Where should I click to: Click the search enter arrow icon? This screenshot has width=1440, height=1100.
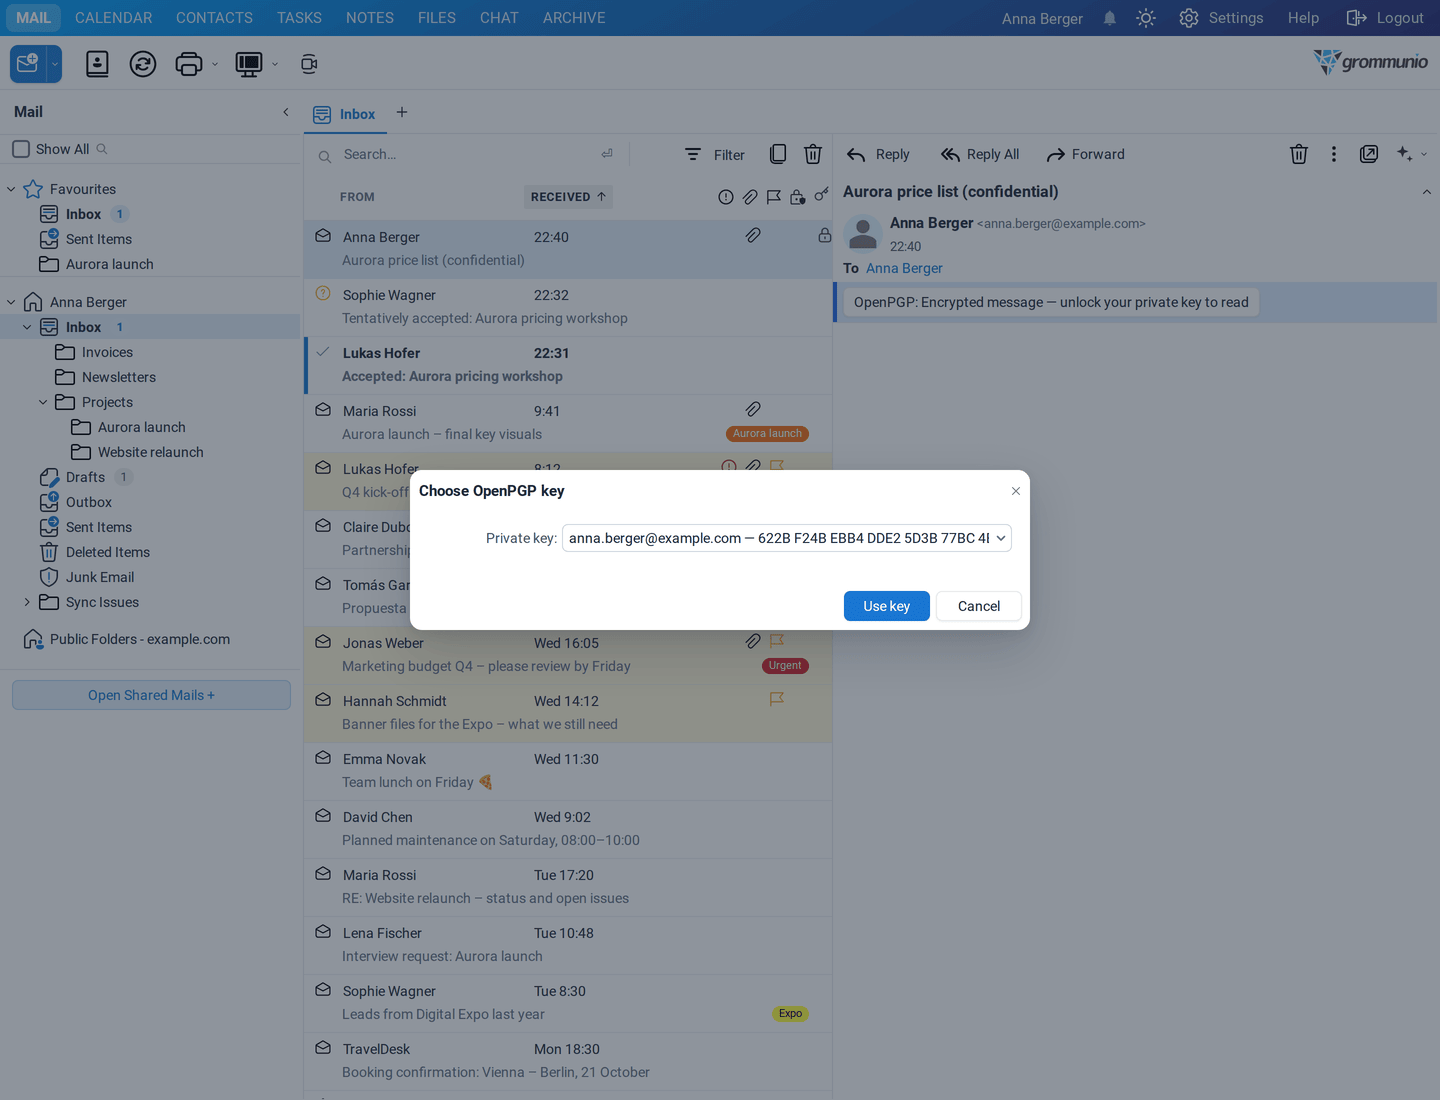click(x=607, y=154)
